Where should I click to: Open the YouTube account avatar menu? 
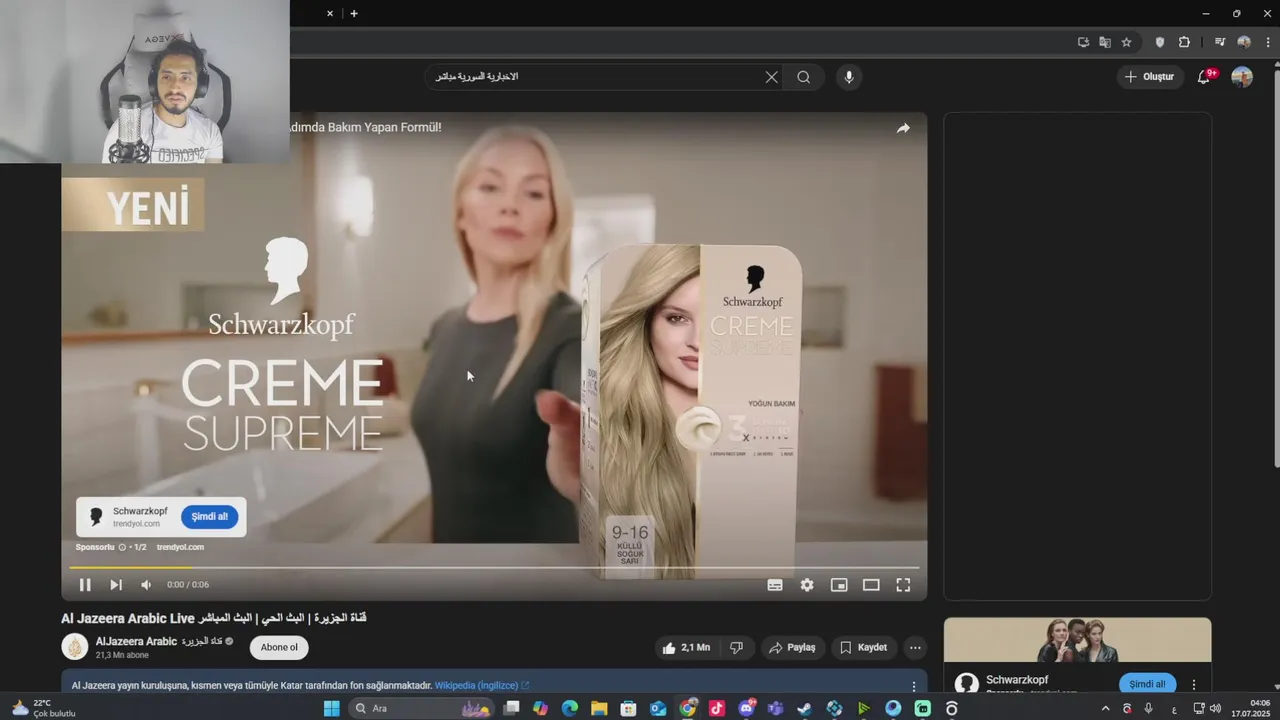point(1242,77)
